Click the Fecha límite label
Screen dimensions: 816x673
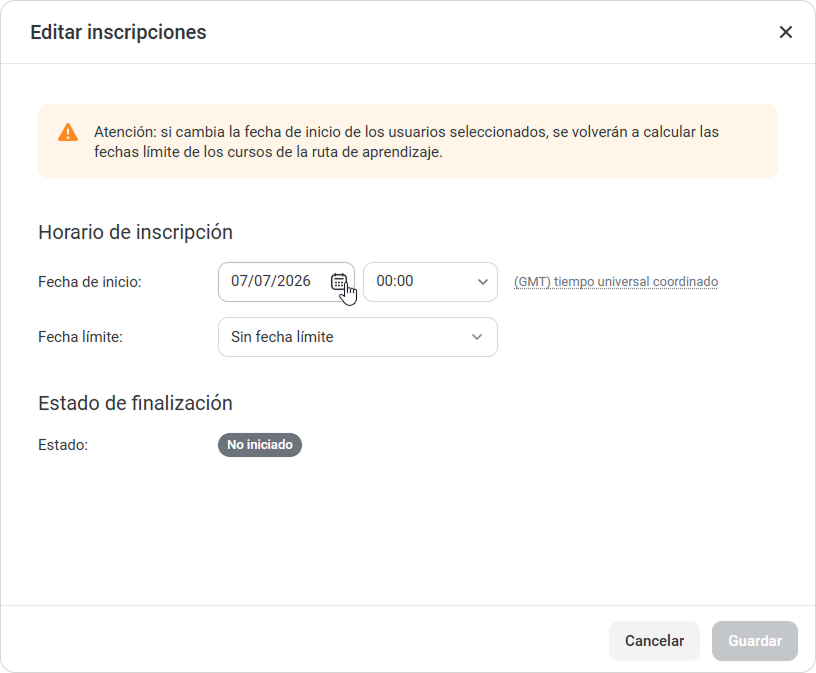click(80, 337)
